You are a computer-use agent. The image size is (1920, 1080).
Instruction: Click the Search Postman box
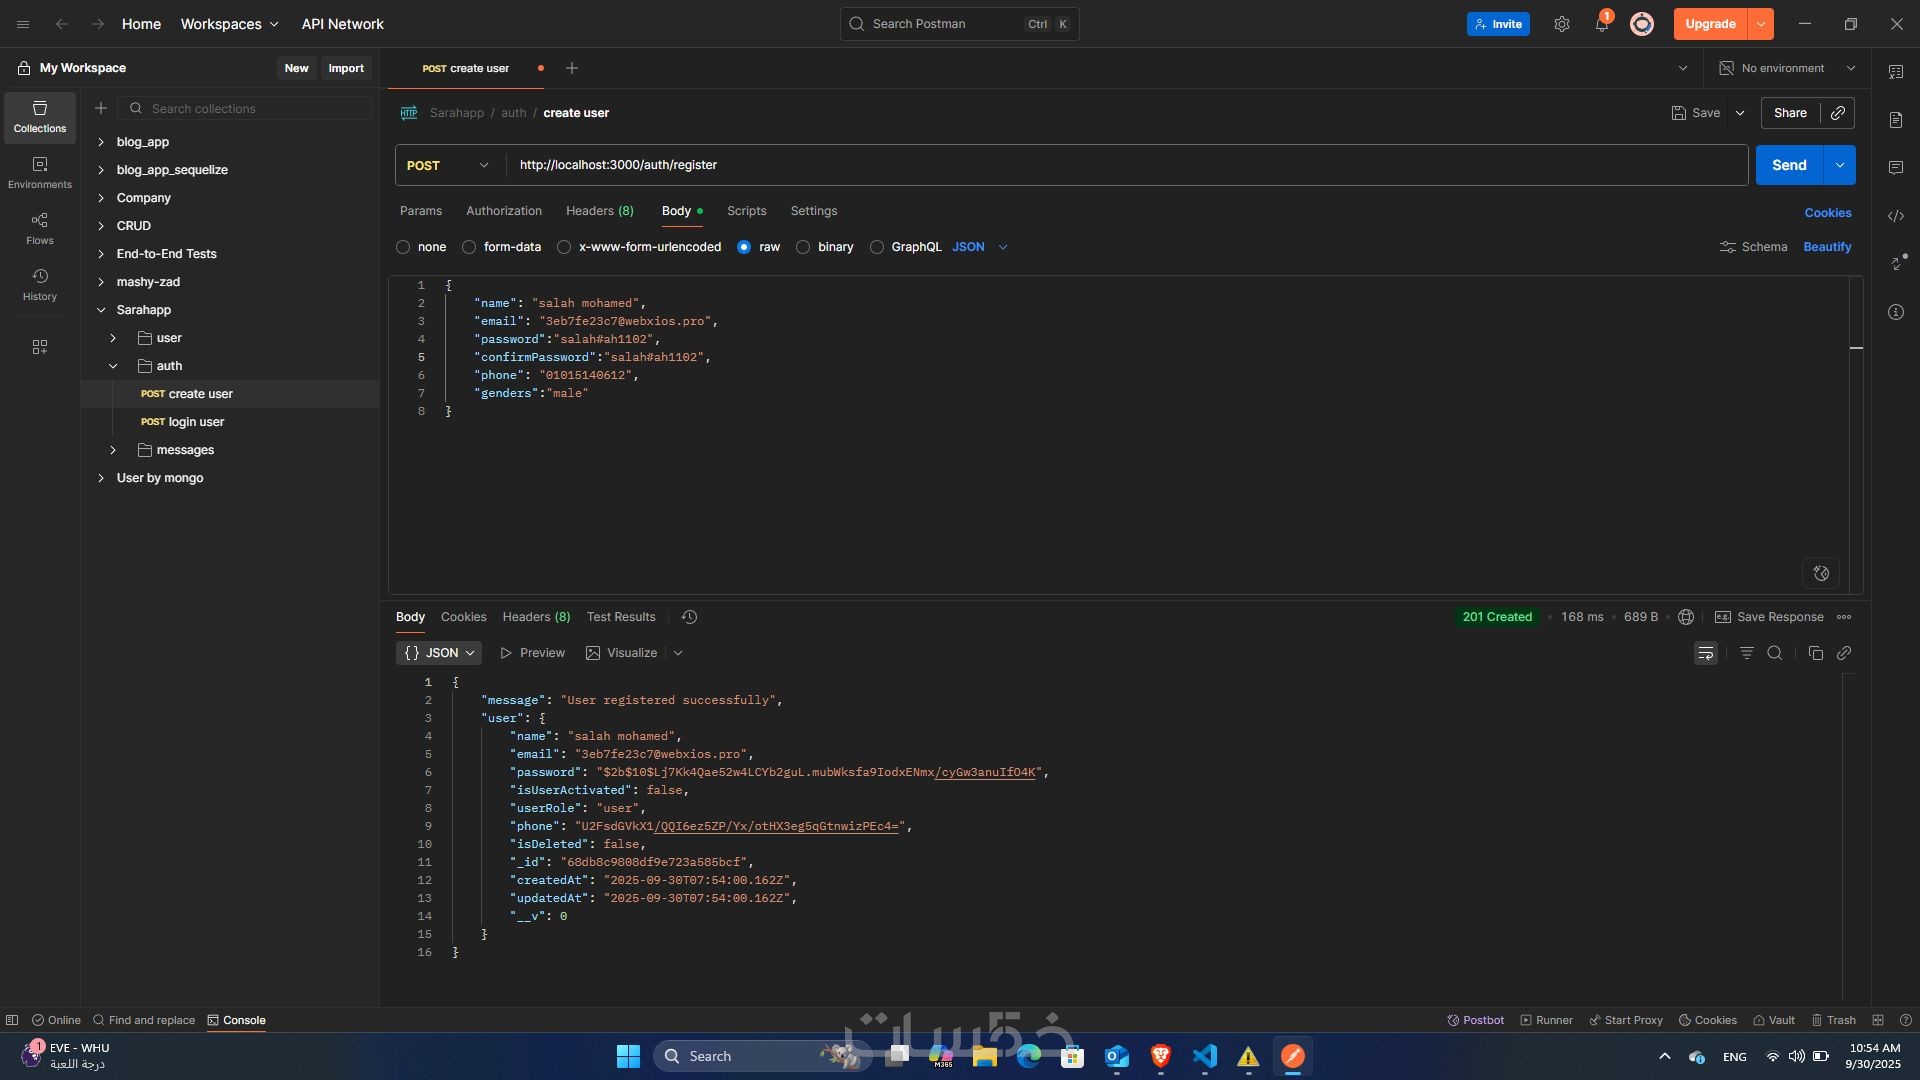(960, 24)
